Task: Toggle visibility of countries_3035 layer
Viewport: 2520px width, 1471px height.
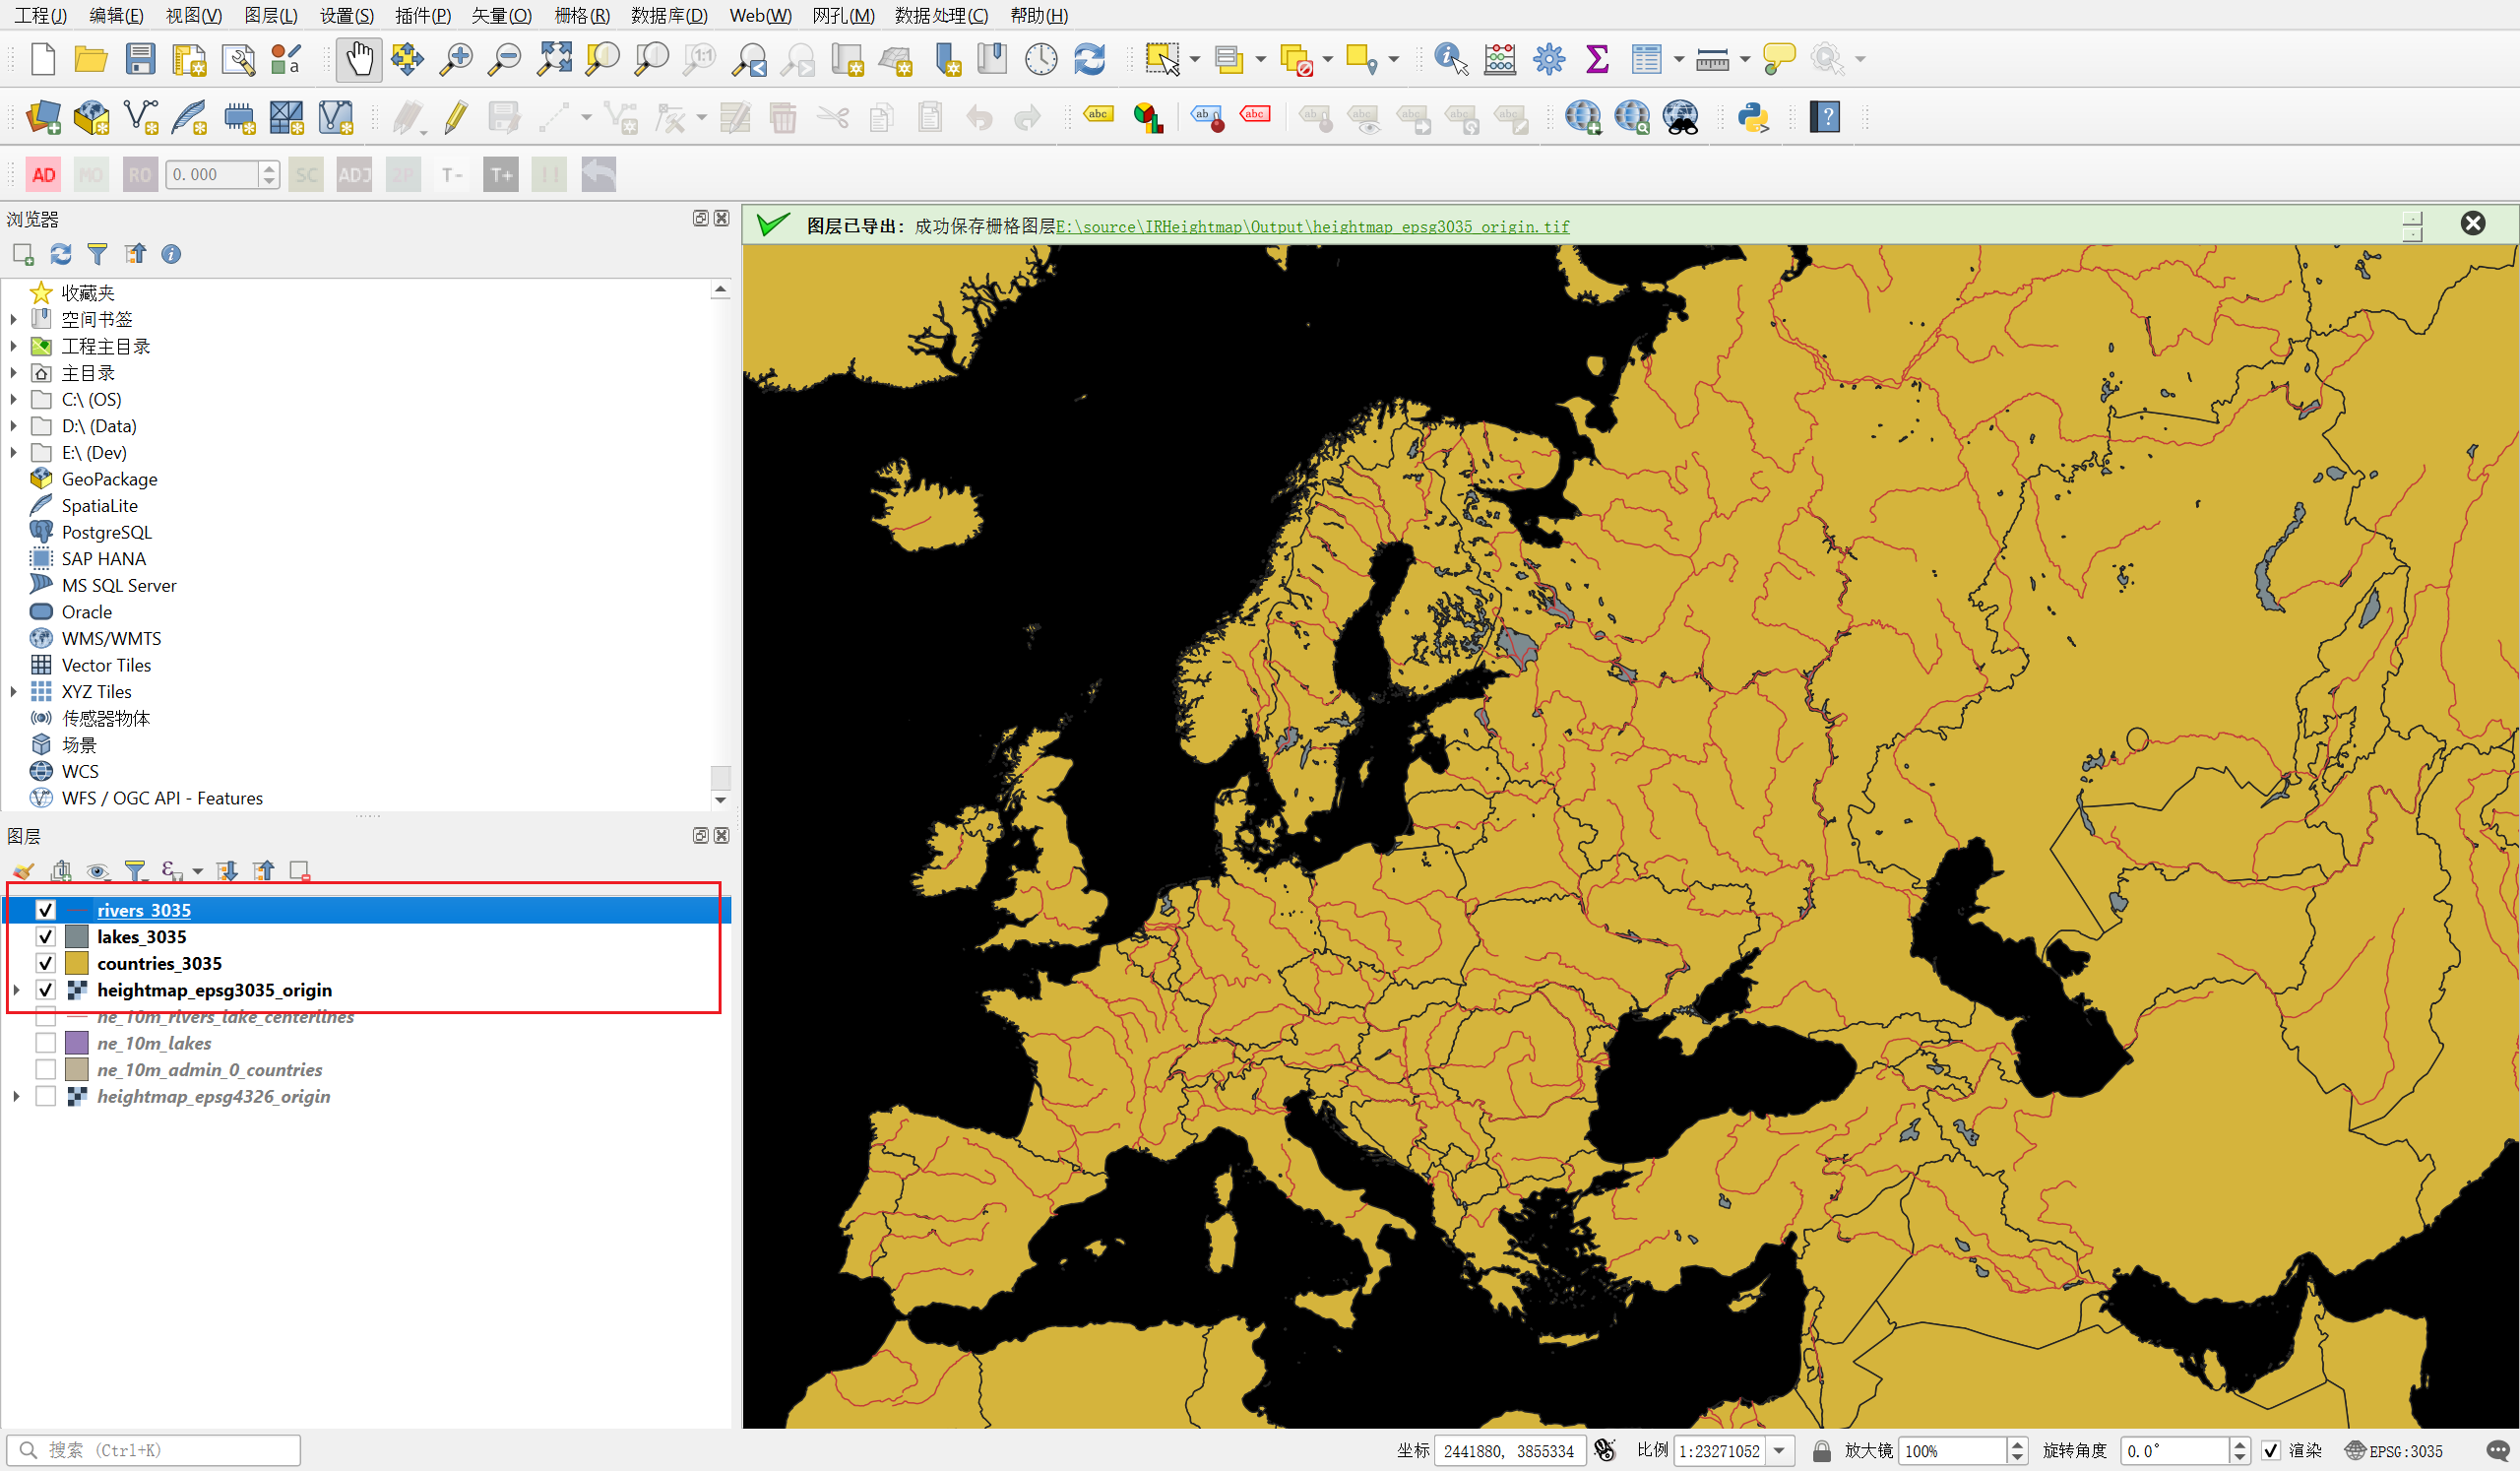Action: click(x=46, y=964)
